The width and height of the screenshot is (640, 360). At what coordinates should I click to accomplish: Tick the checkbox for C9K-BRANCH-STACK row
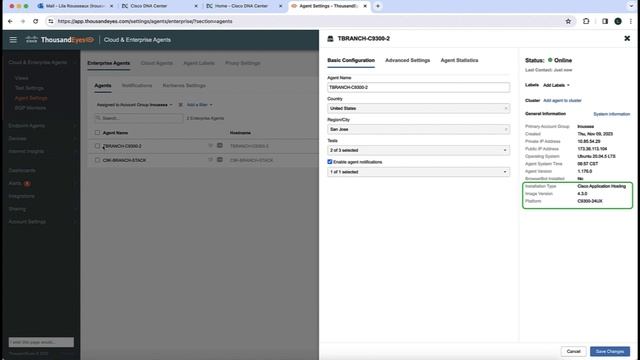tap(97, 160)
